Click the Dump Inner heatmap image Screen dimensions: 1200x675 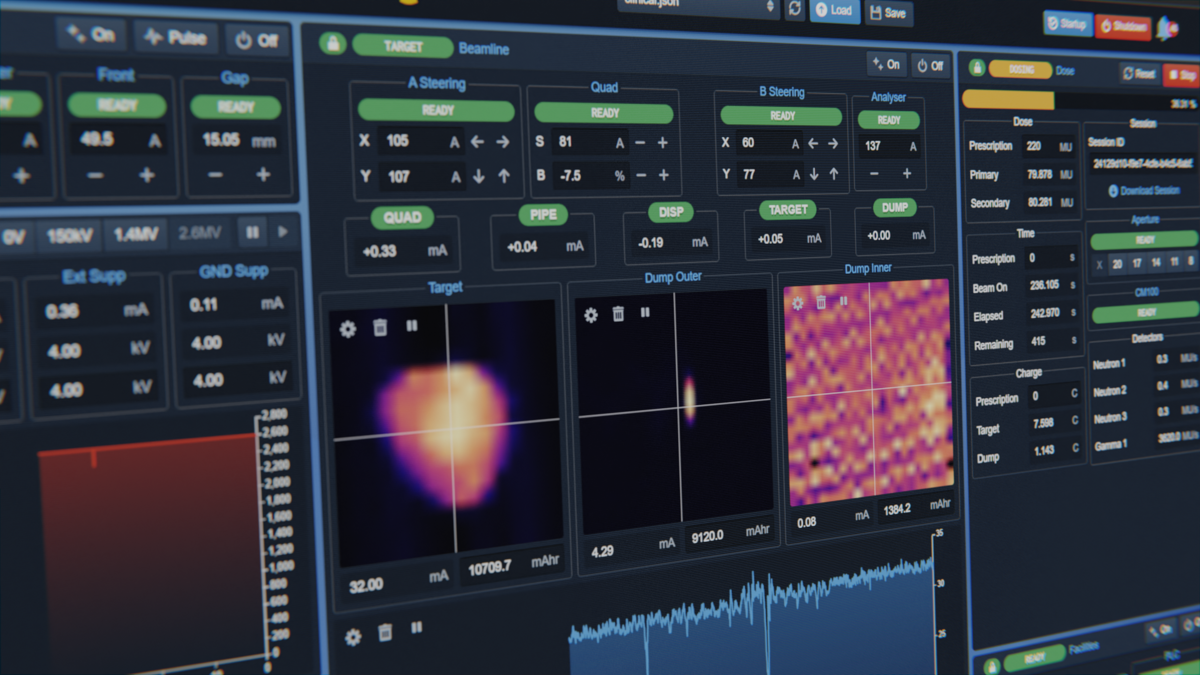click(867, 391)
